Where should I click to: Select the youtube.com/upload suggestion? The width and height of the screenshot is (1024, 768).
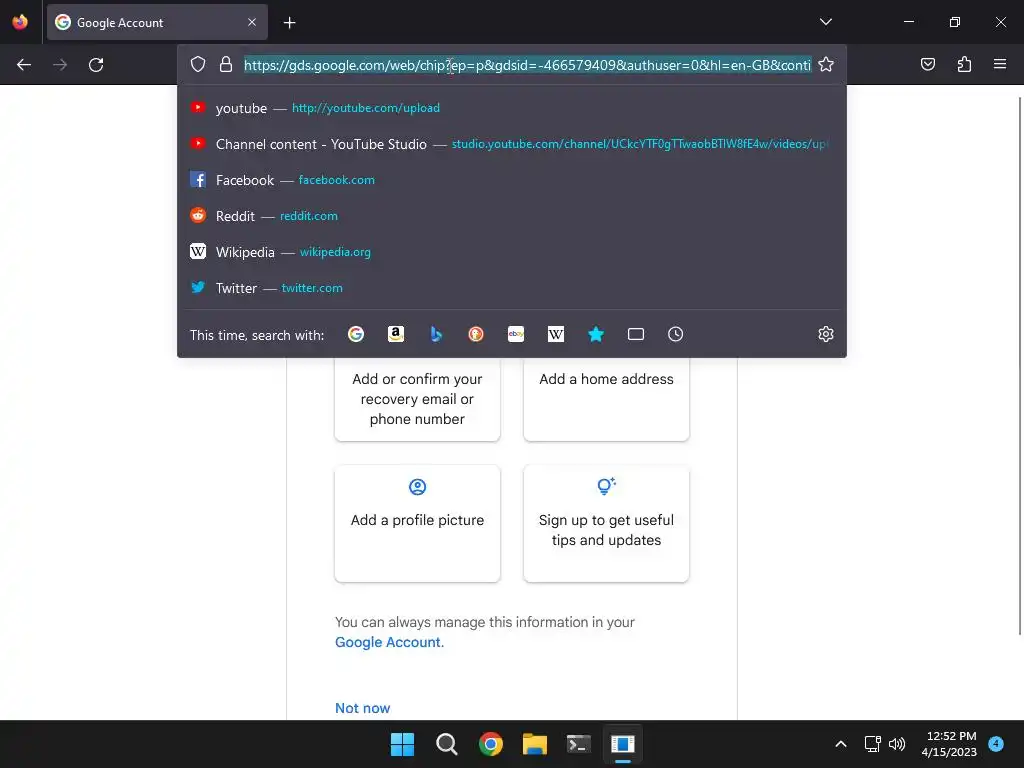pyautogui.click(x=512, y=108)
